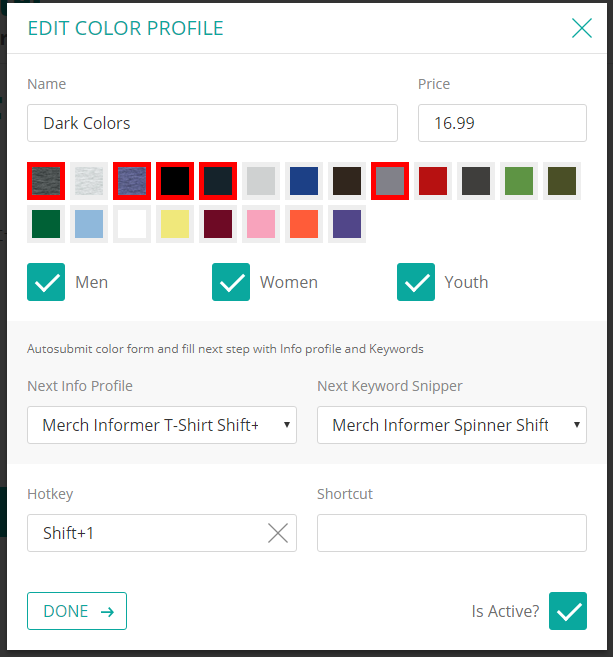Toggle the Is Active checkbox
The width and height of the screenshot is (613, 657).
(x=568, y=611)
